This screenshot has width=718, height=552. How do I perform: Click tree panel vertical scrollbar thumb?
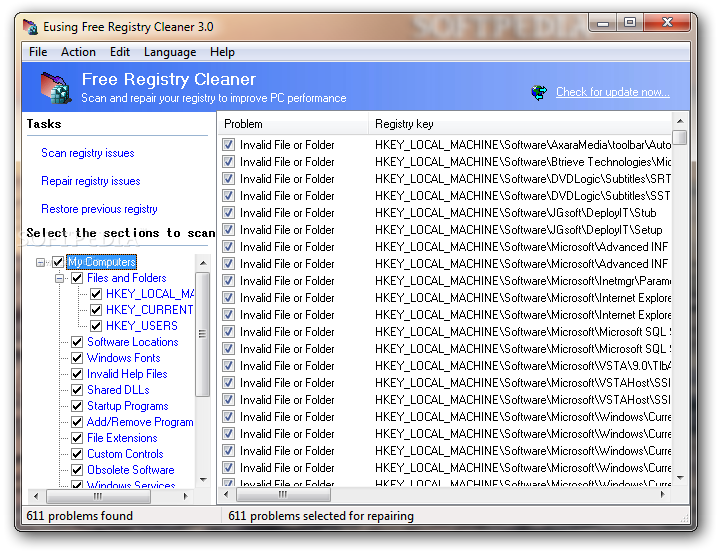click(202, 334)
